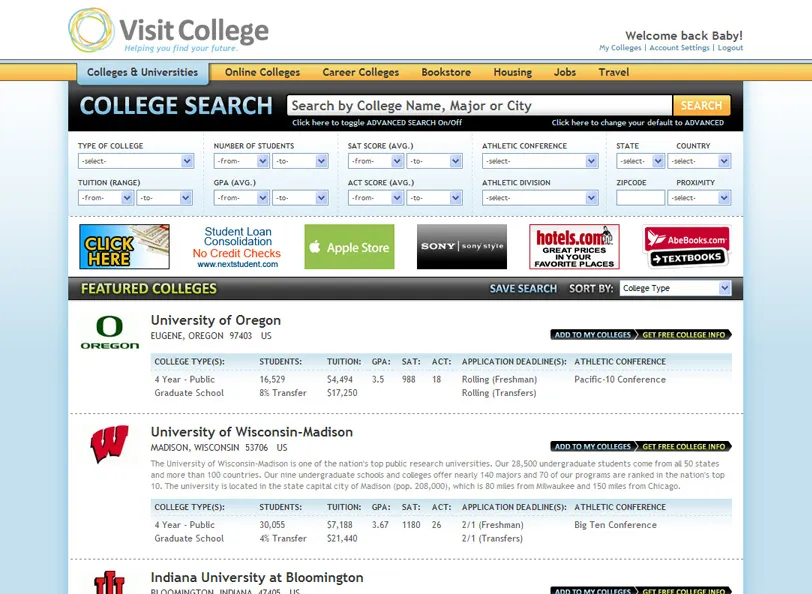Screen dimensions: 812x594
Task: Open Indiana University at Bloomington title
Action: tap(257, 577)
